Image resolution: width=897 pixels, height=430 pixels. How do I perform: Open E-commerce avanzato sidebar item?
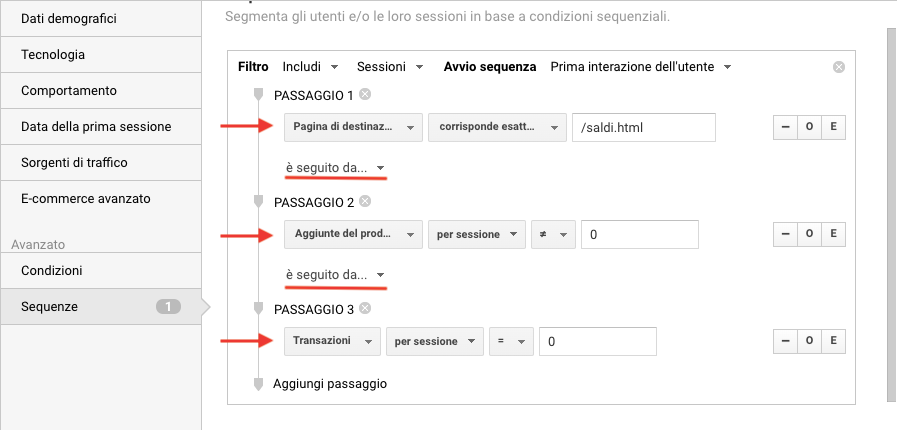pyautogui.click(x=100, y=198)
